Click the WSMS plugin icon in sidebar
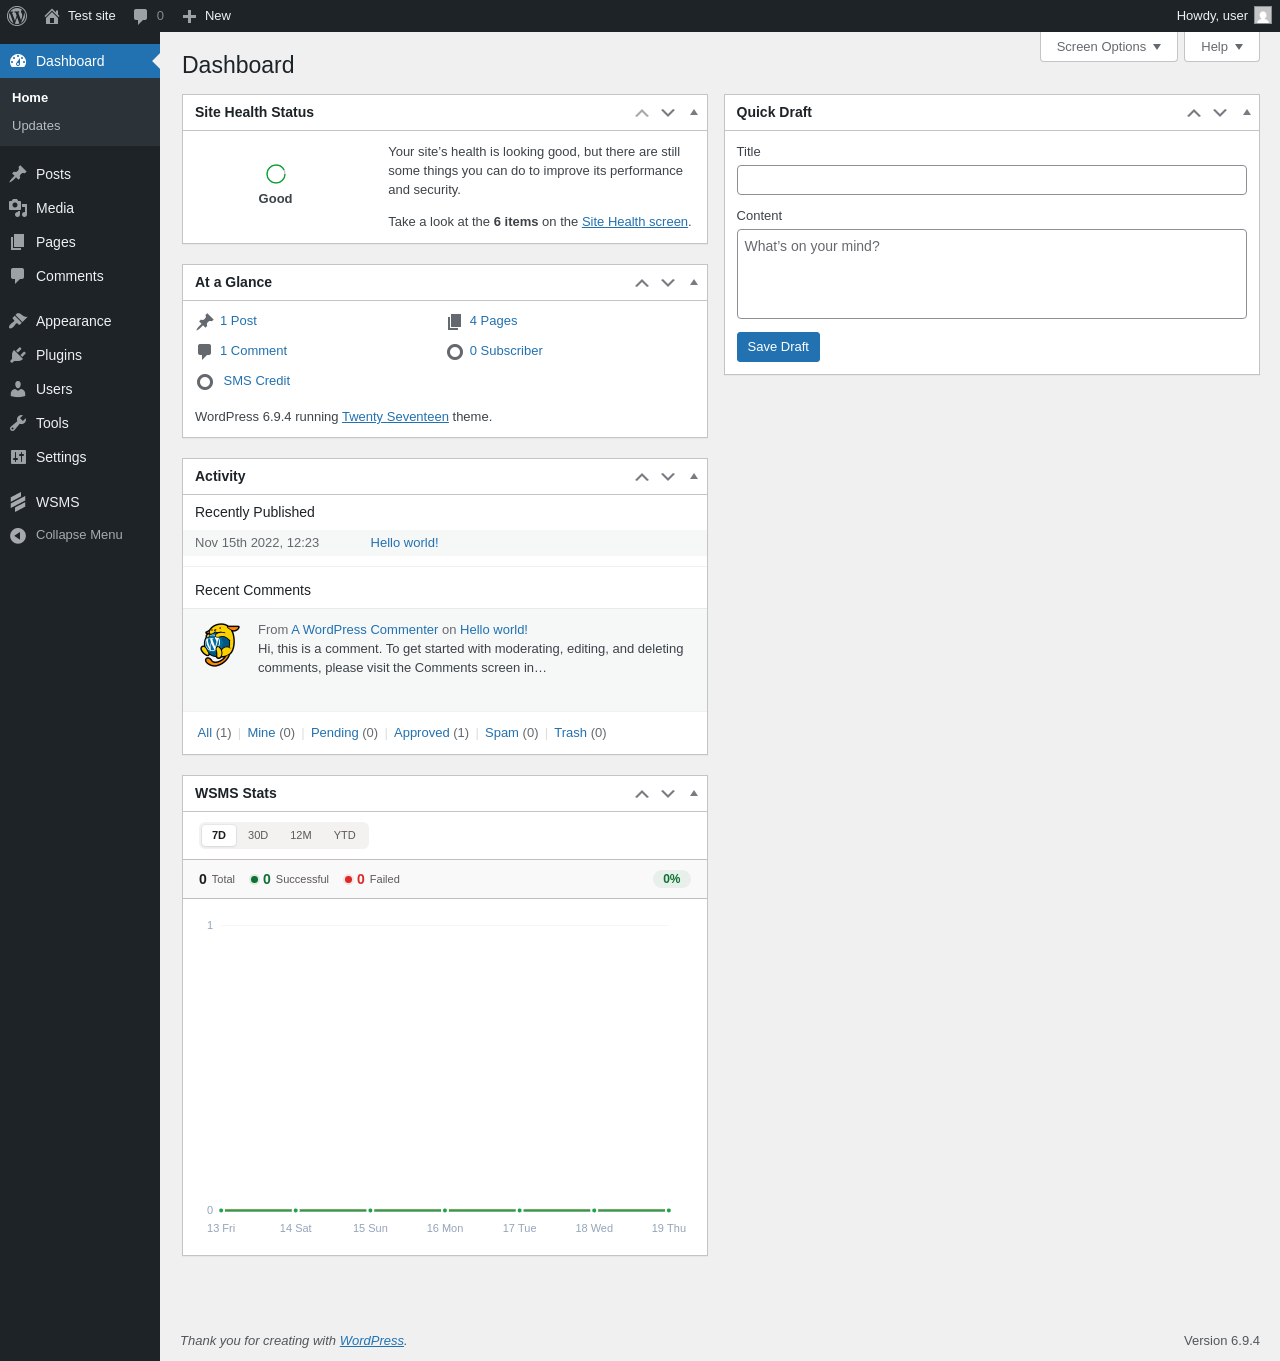The image size is (1280, 1361). (x=18, y=502)
